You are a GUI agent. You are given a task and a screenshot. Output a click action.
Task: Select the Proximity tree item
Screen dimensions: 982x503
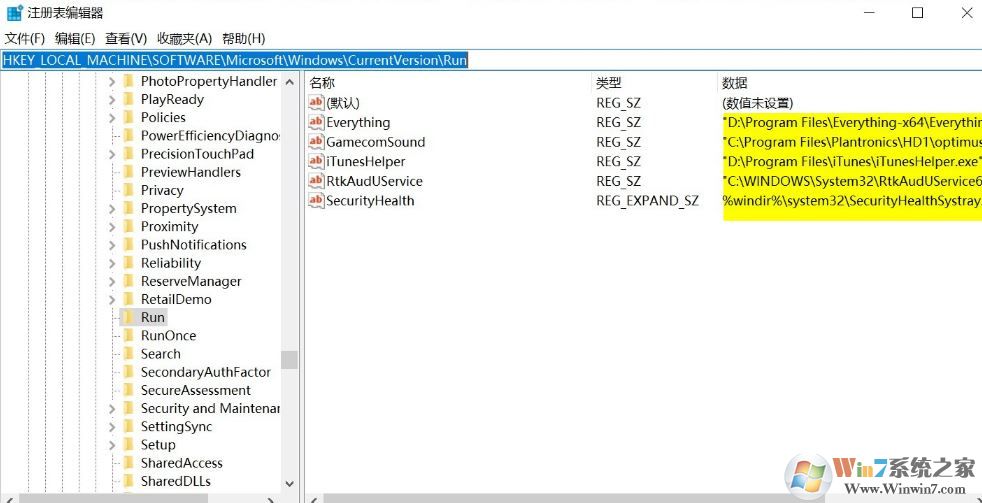point(169,227)
